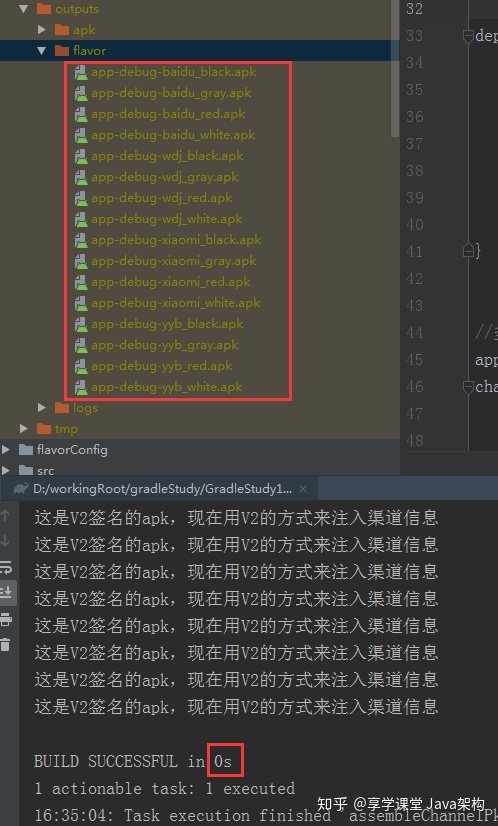This screenshot has width=498, height=826.
Task: Click APK icon of xiaomi_gray file
Action: pos(81,261)
